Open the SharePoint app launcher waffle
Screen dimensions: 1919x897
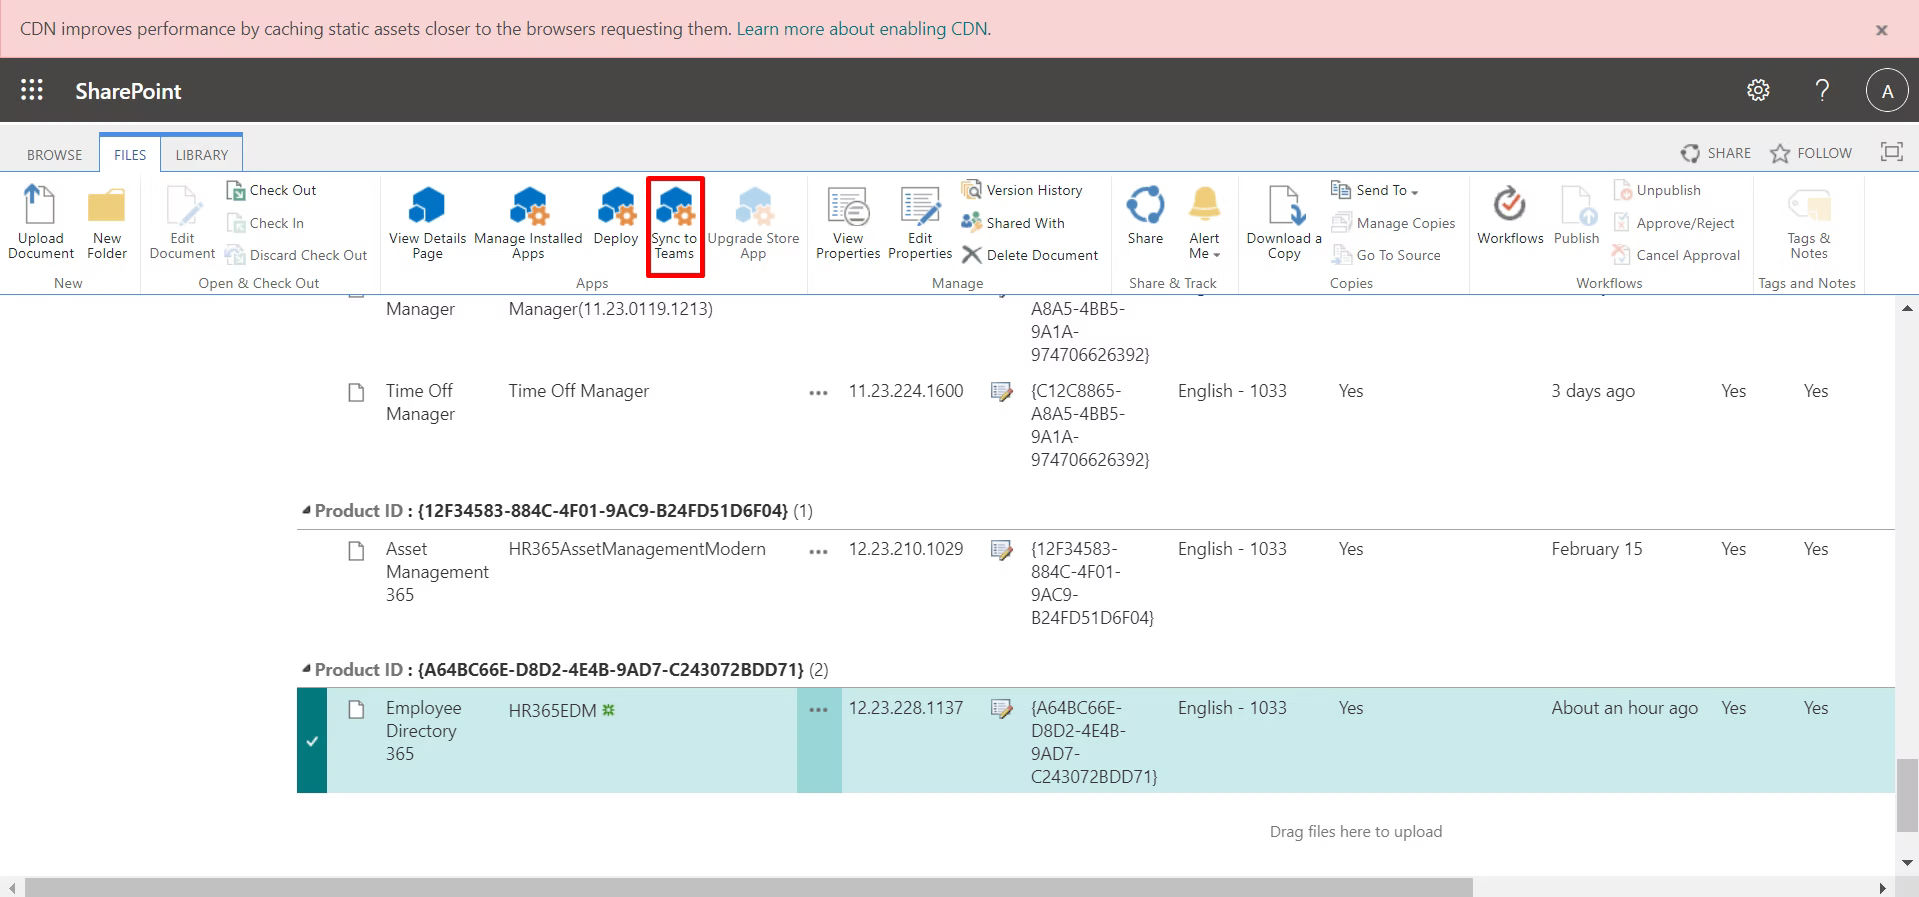click(x=32, y=90)
